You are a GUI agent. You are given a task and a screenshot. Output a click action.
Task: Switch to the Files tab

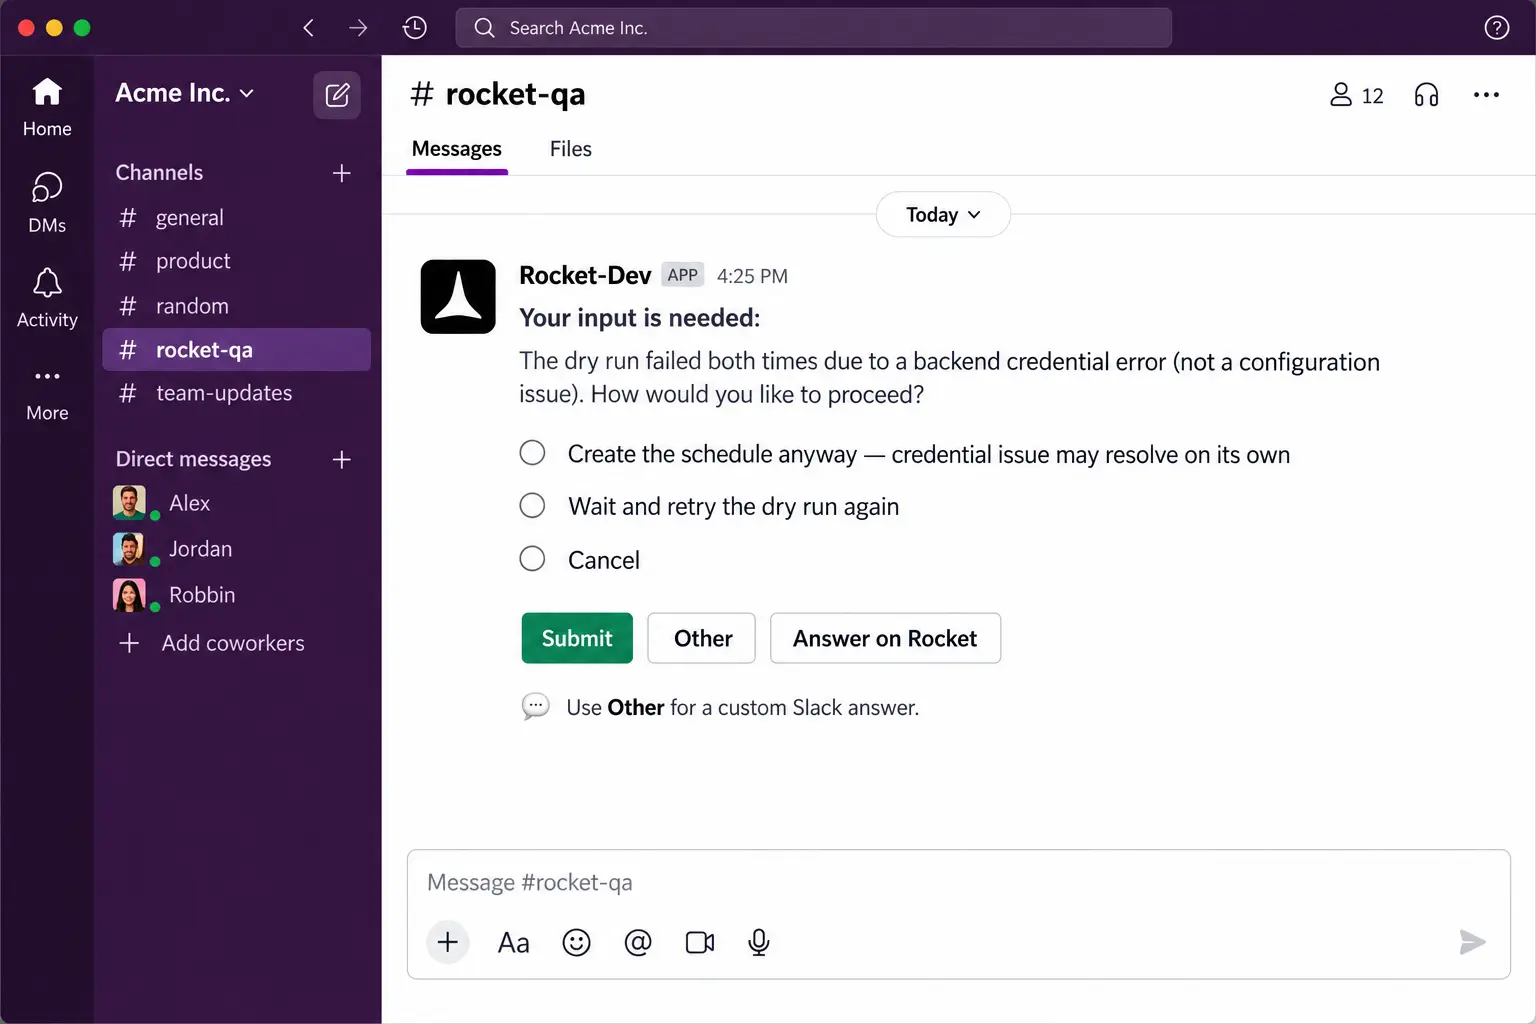pos(571,149)
